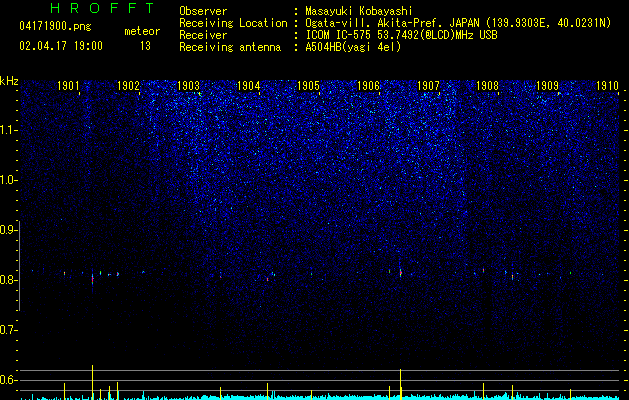The image size is (629, 400).
Task: Click the 1901 time marker
Action: (68, 86)
